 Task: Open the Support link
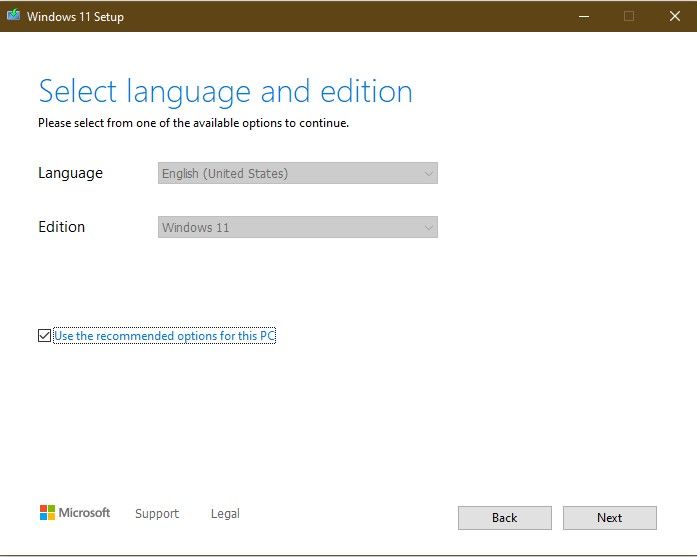coord(157,513)
